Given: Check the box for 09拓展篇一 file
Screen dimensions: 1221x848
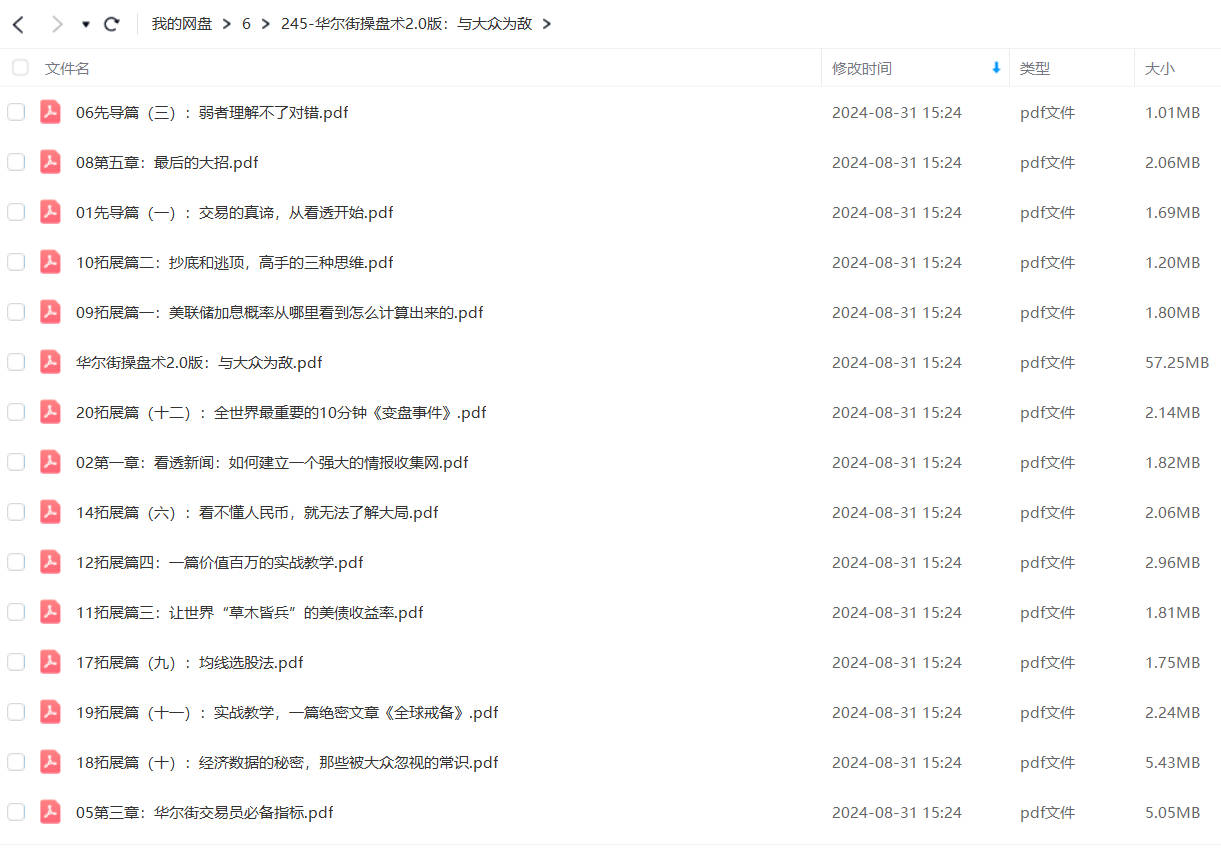Looking at the screenshot, I should [x=16, y=312].
